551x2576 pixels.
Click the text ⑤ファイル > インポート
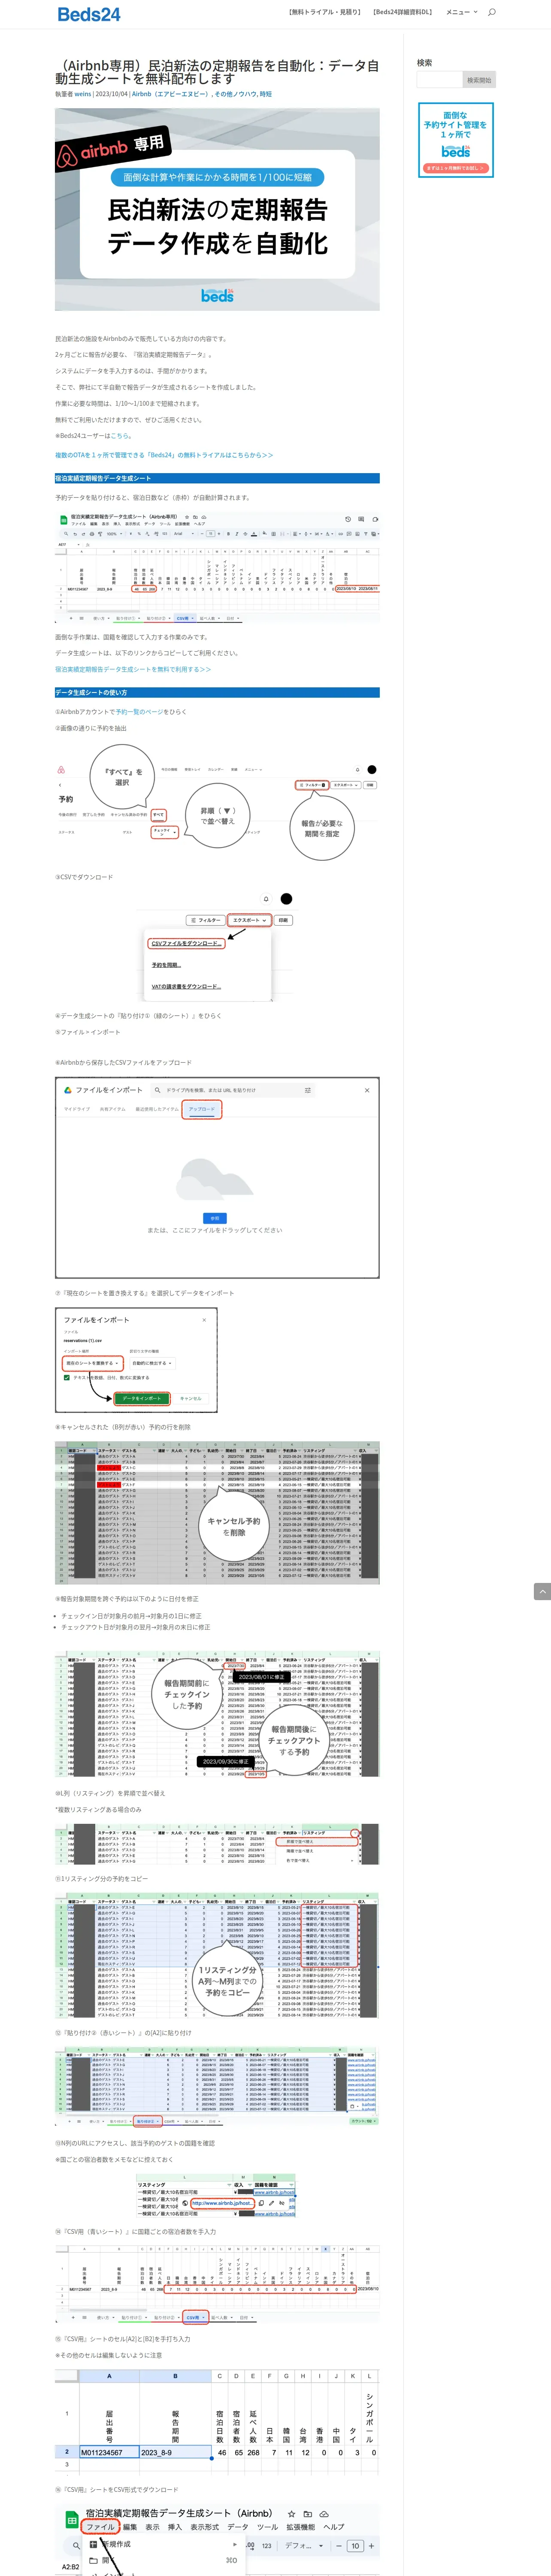pyautogui.click(x=87, y=1032)
